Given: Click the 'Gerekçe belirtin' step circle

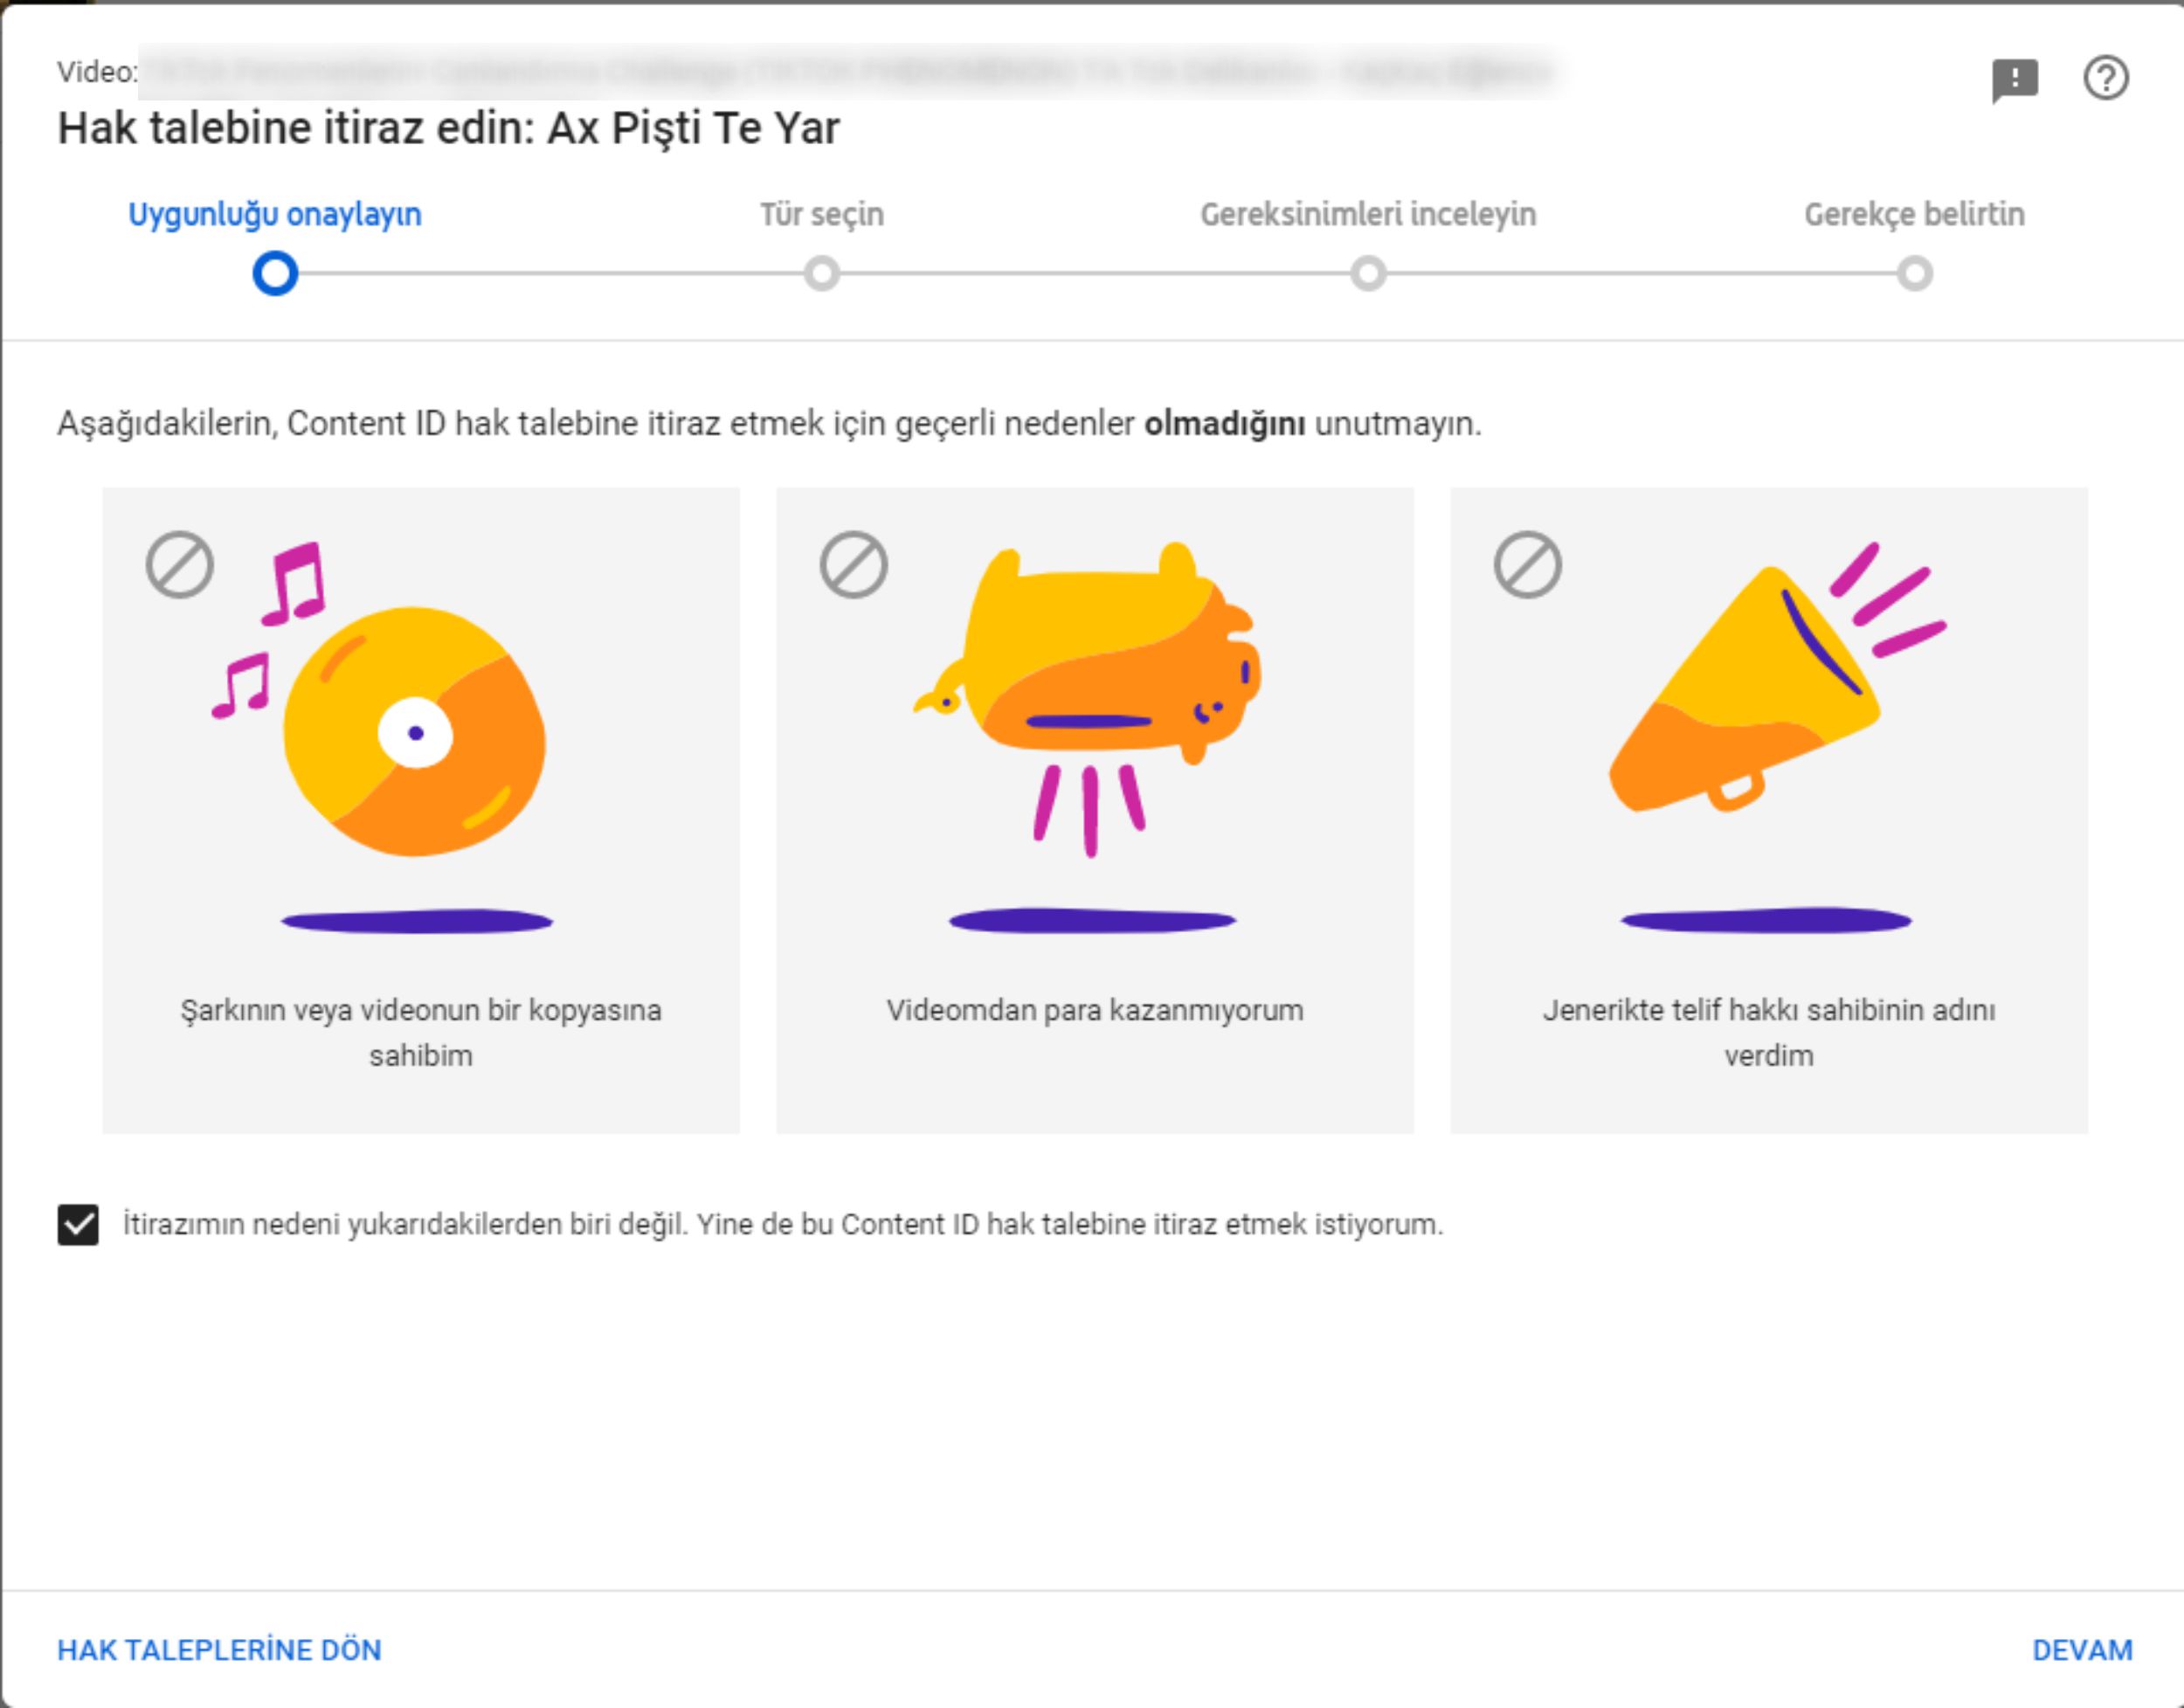Looking at the screenshot, I should [1914, 274].
